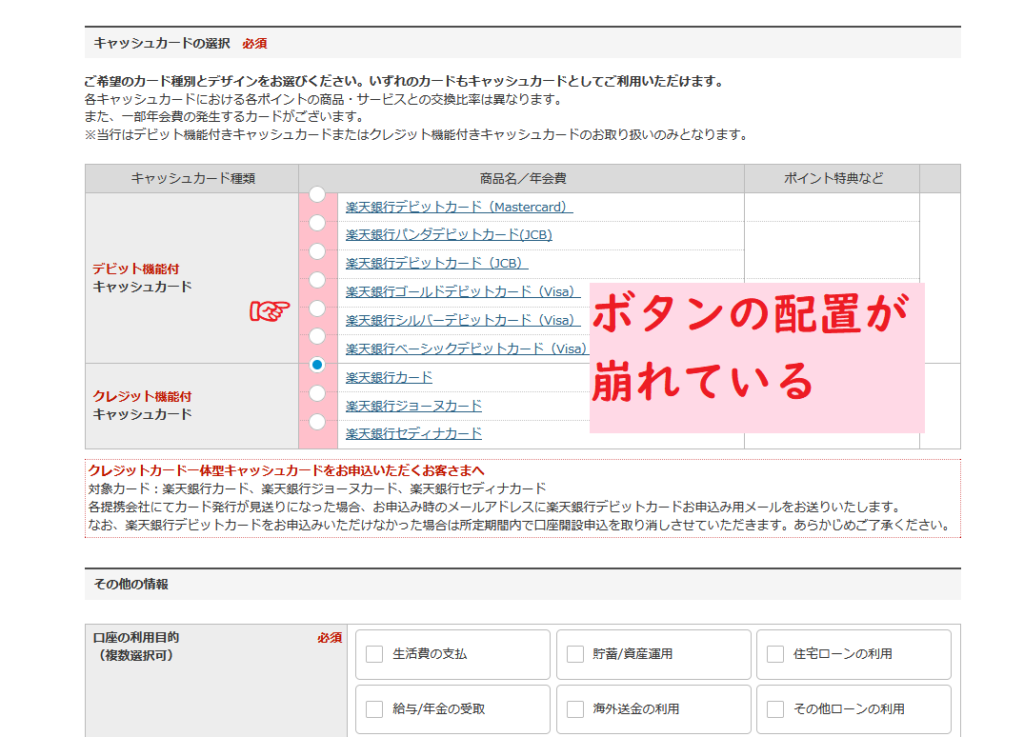The width and height of the screenshot is (1024, 737).
Task: Click the red クレジットカード一体型キャッシュカード notice heading
Action: 286,470
